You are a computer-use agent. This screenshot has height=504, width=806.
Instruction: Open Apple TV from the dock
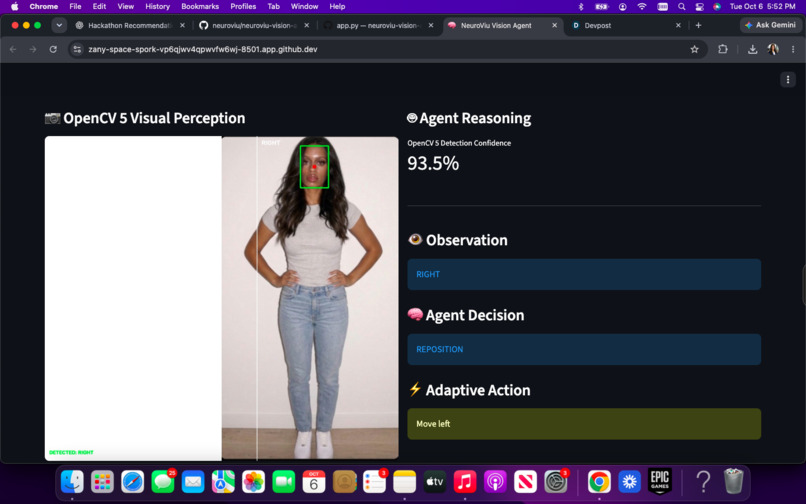(x=434, y=482)
